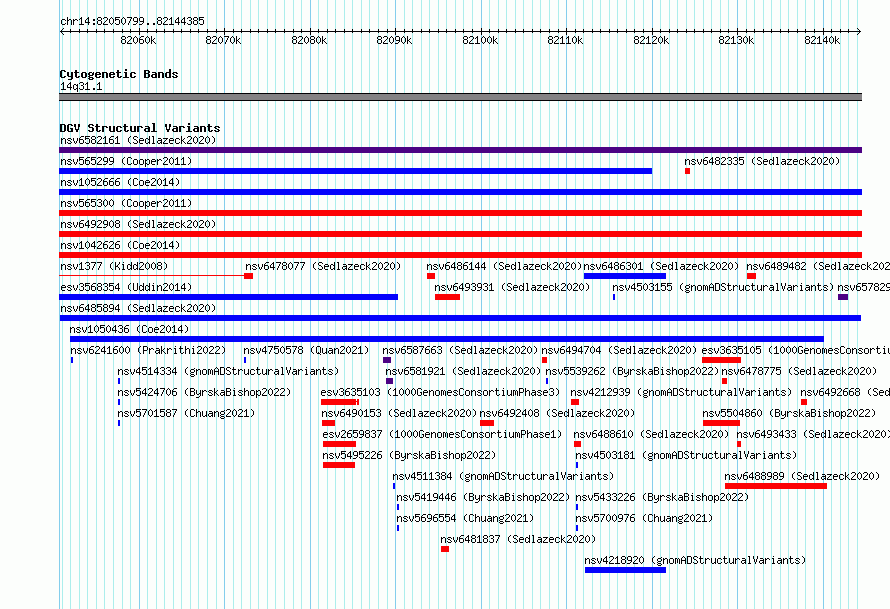
Task: Click the small red nsv6482335 marker
Action: tap(687, 171)
